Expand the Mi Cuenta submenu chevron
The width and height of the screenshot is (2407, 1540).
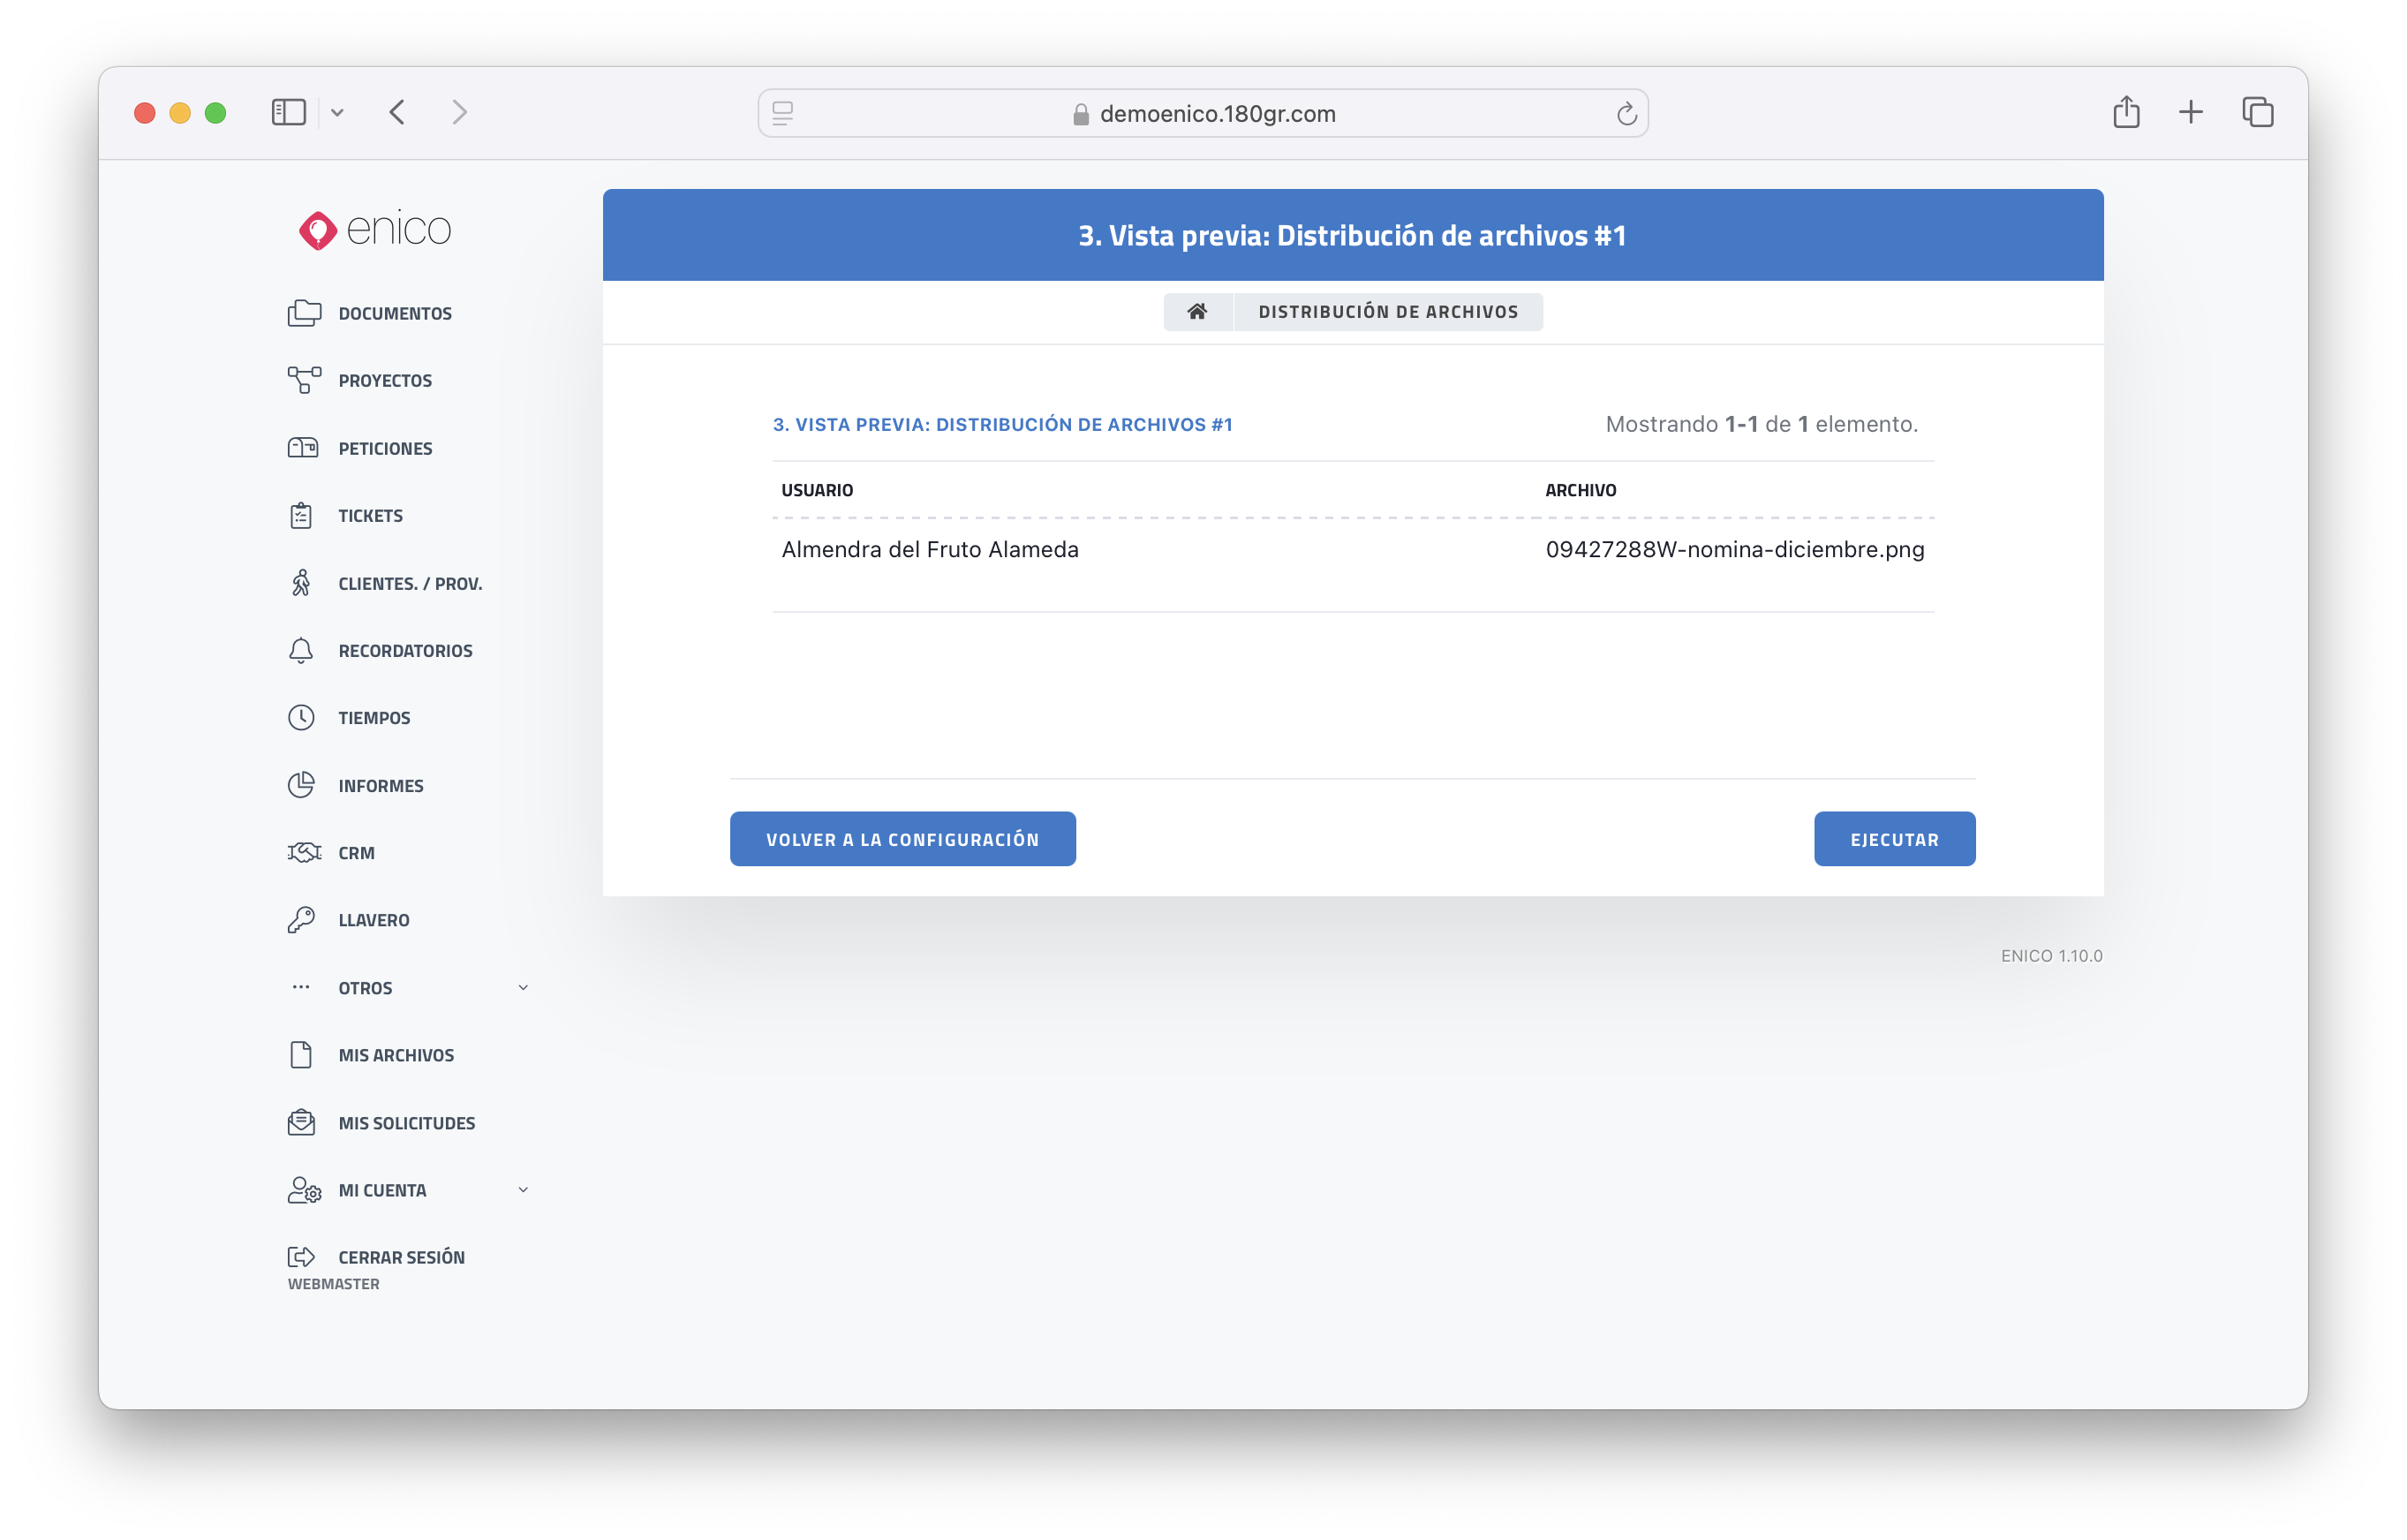coord(523,1190)
